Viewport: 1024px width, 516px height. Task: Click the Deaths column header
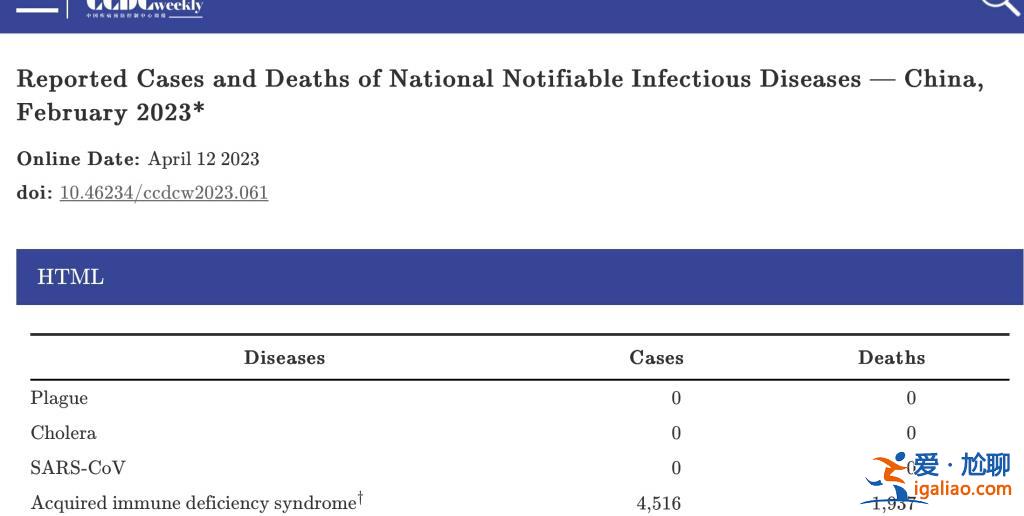tap(891, 358)
